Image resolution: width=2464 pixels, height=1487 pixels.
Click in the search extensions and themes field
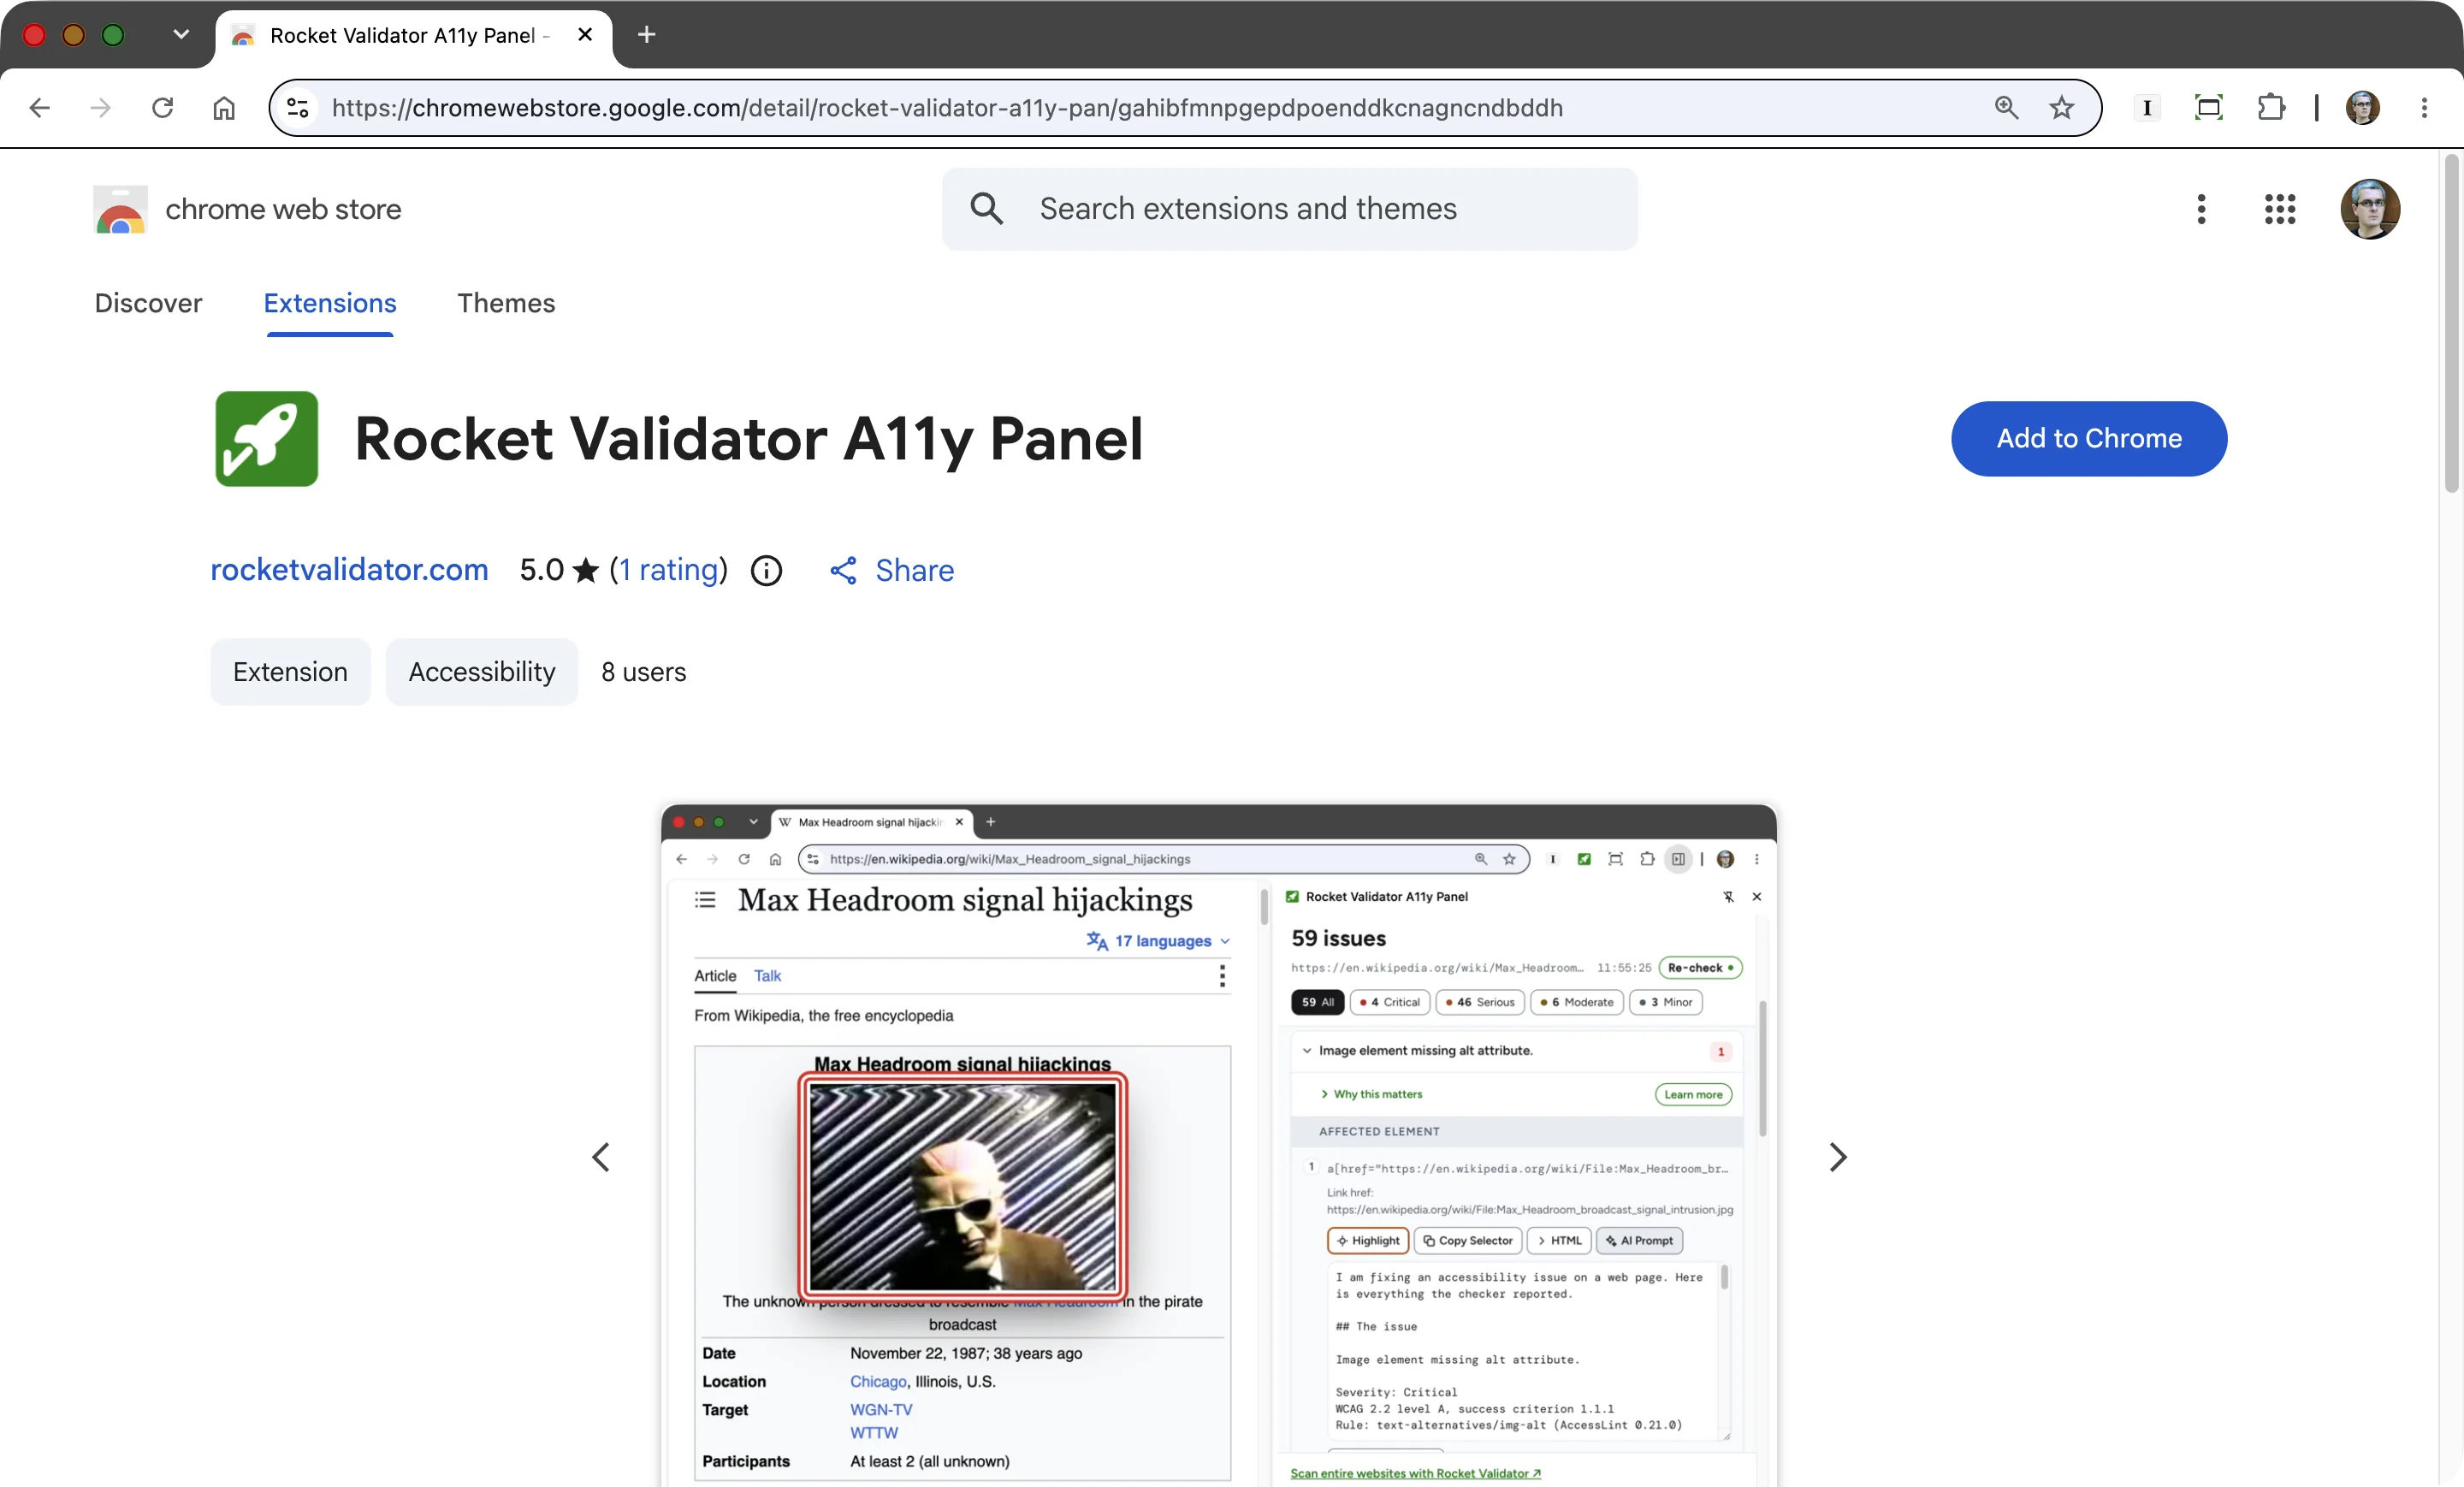1289,209
